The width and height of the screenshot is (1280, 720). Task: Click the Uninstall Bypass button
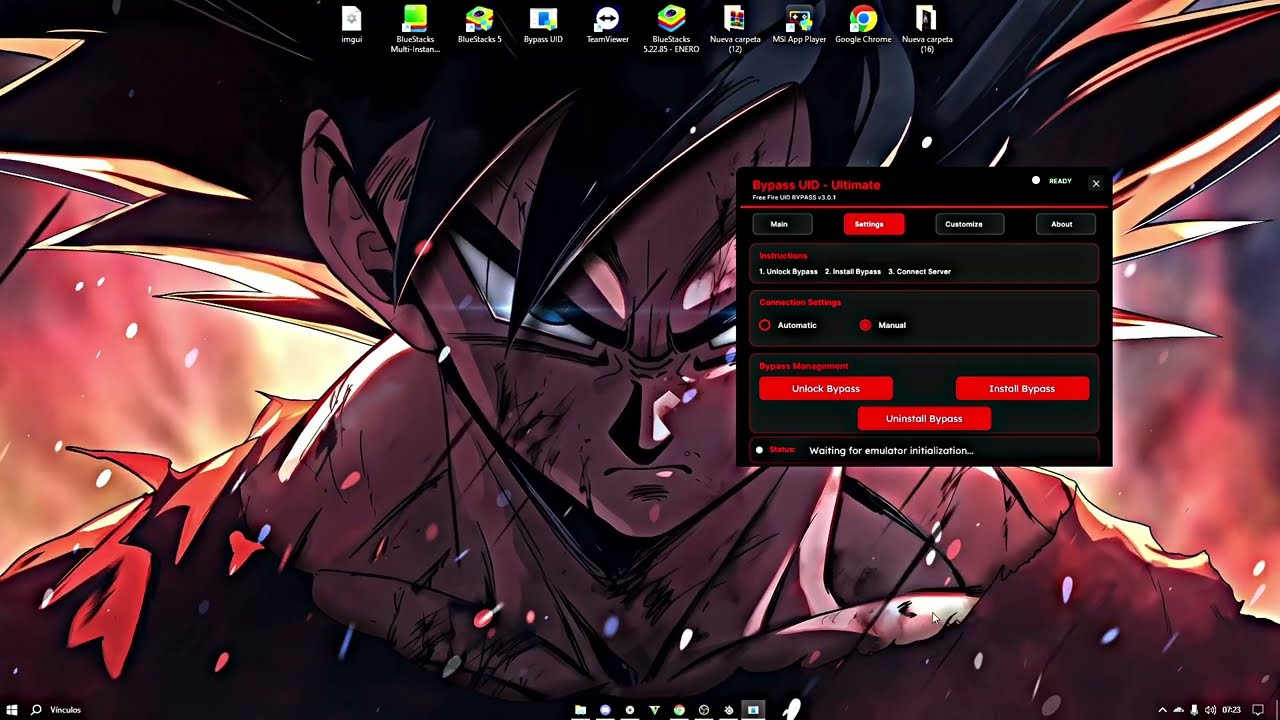pyautogui.click(x=924, y=418)
